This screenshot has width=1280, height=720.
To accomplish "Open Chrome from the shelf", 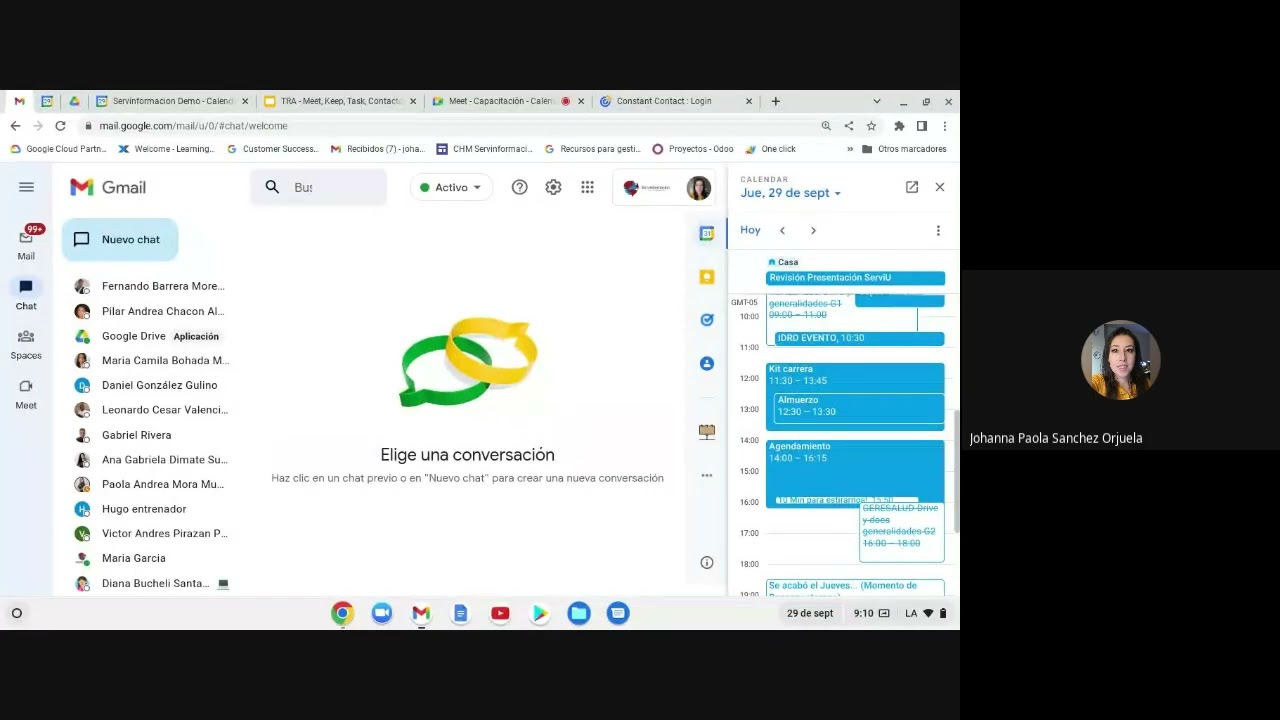I will click(342, 613).
